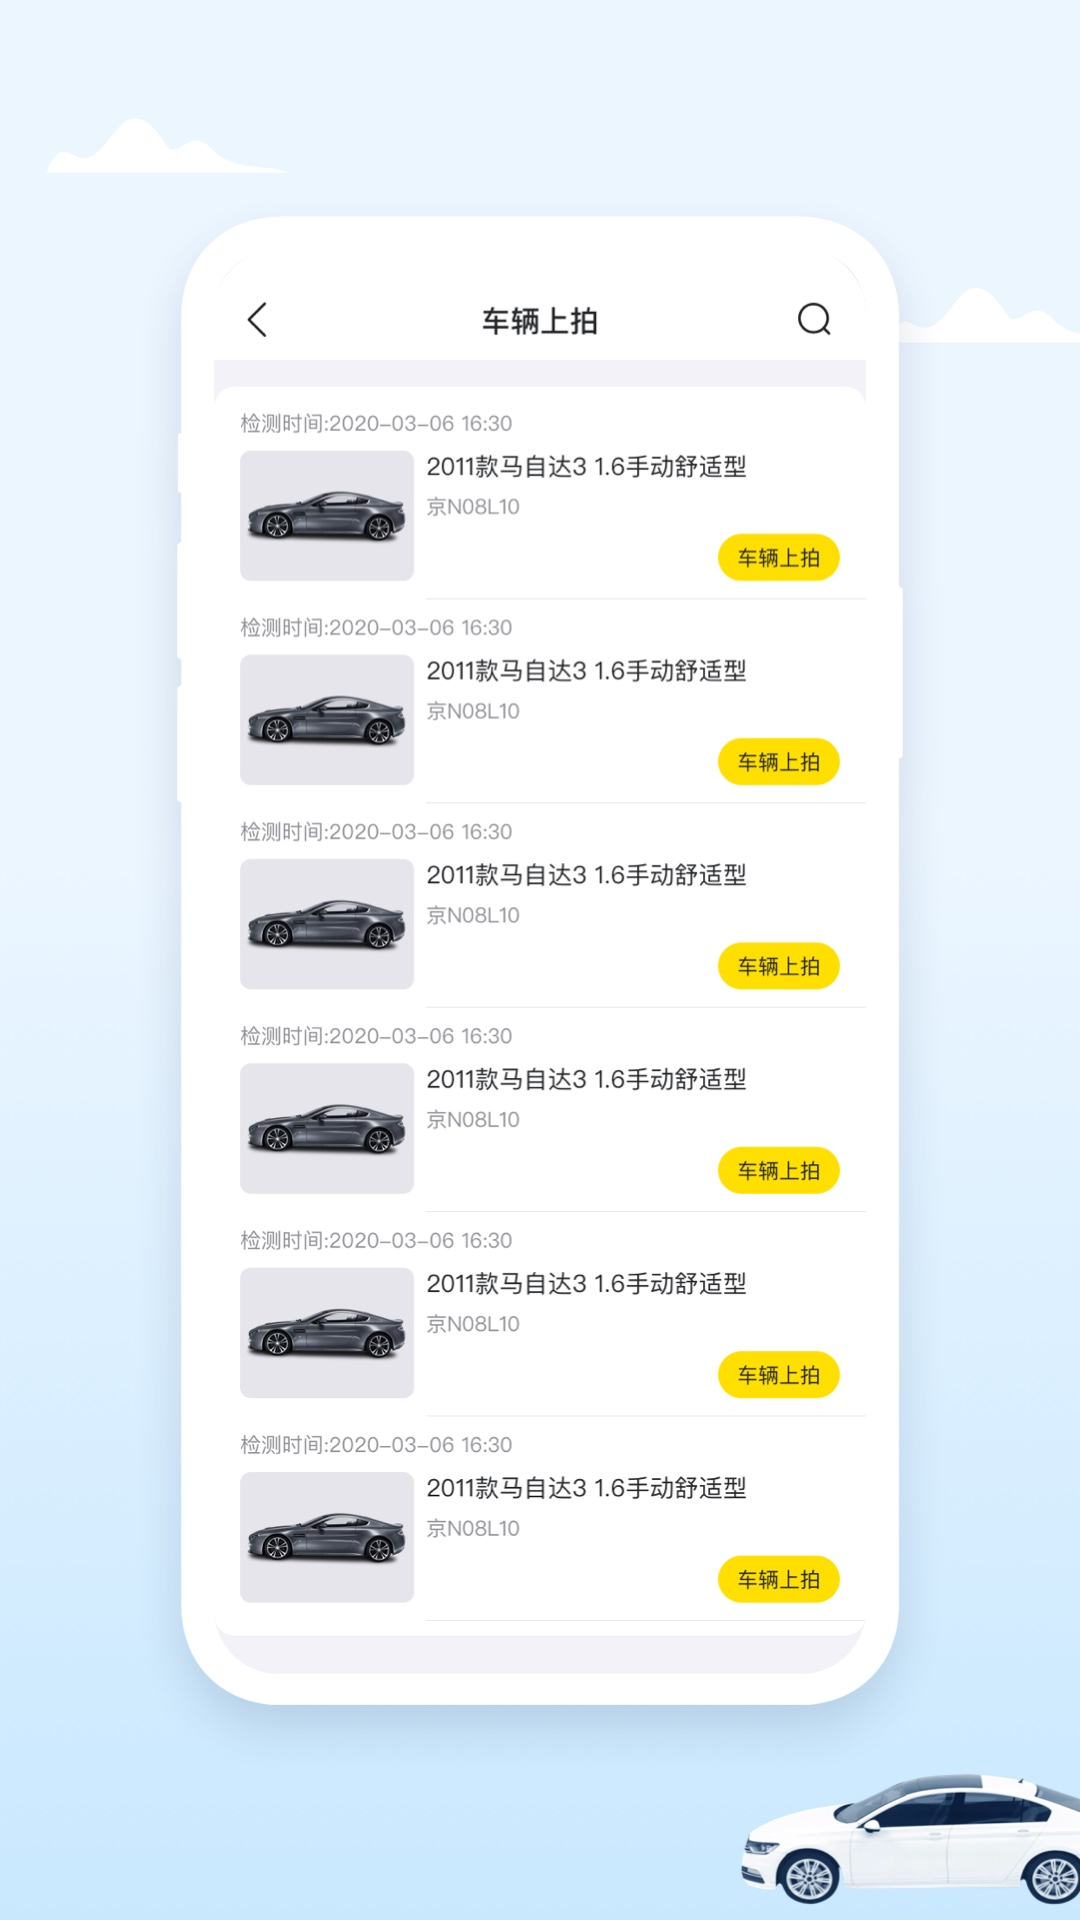Select third 2011款马自达3 listing title
Image resolution: width=1080 pixels, height=1920 pixels.
pyautogui.click(x=586, y=875)
